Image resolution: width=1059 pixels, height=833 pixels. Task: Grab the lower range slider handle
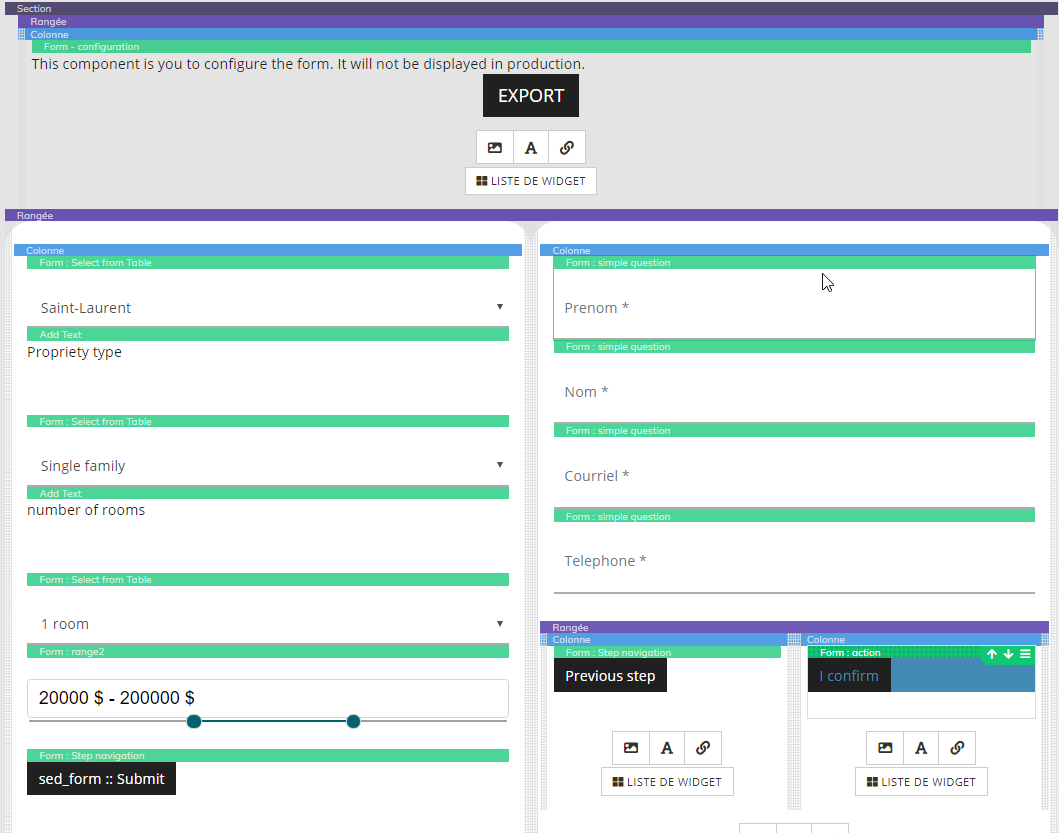point(194,722)
